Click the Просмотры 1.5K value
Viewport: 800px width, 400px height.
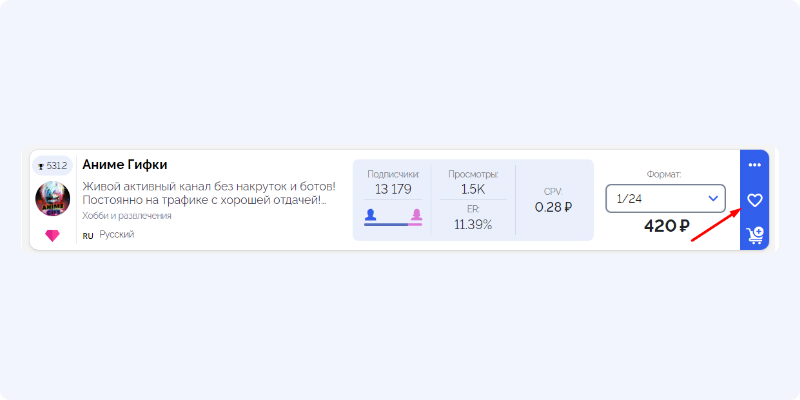click(473, 189)
